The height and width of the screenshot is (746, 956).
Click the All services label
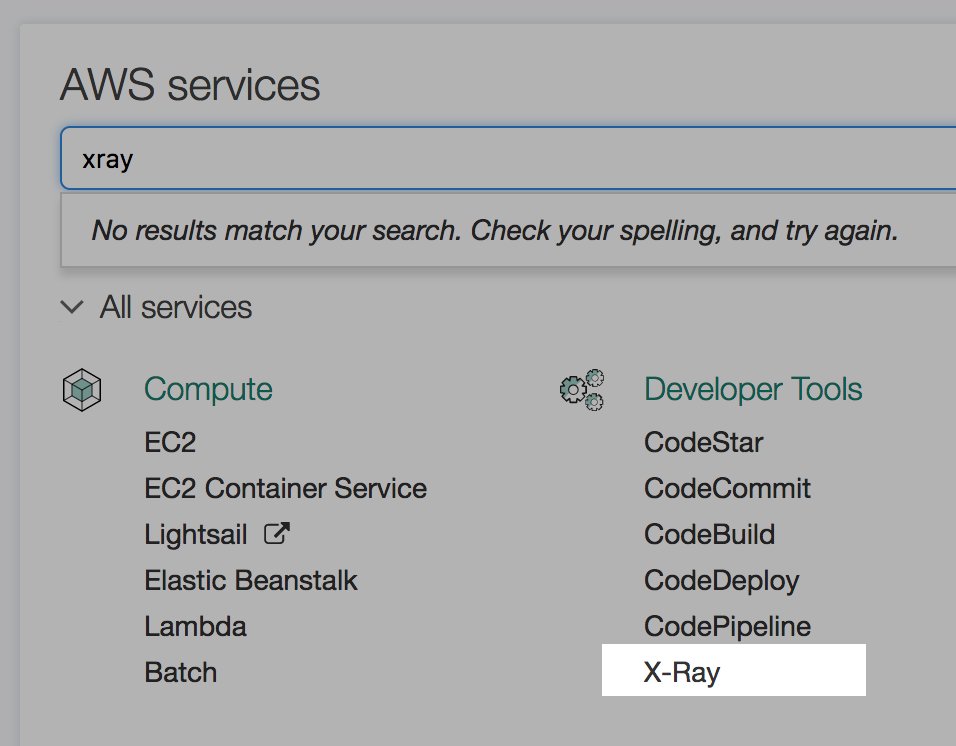[176, 307]
